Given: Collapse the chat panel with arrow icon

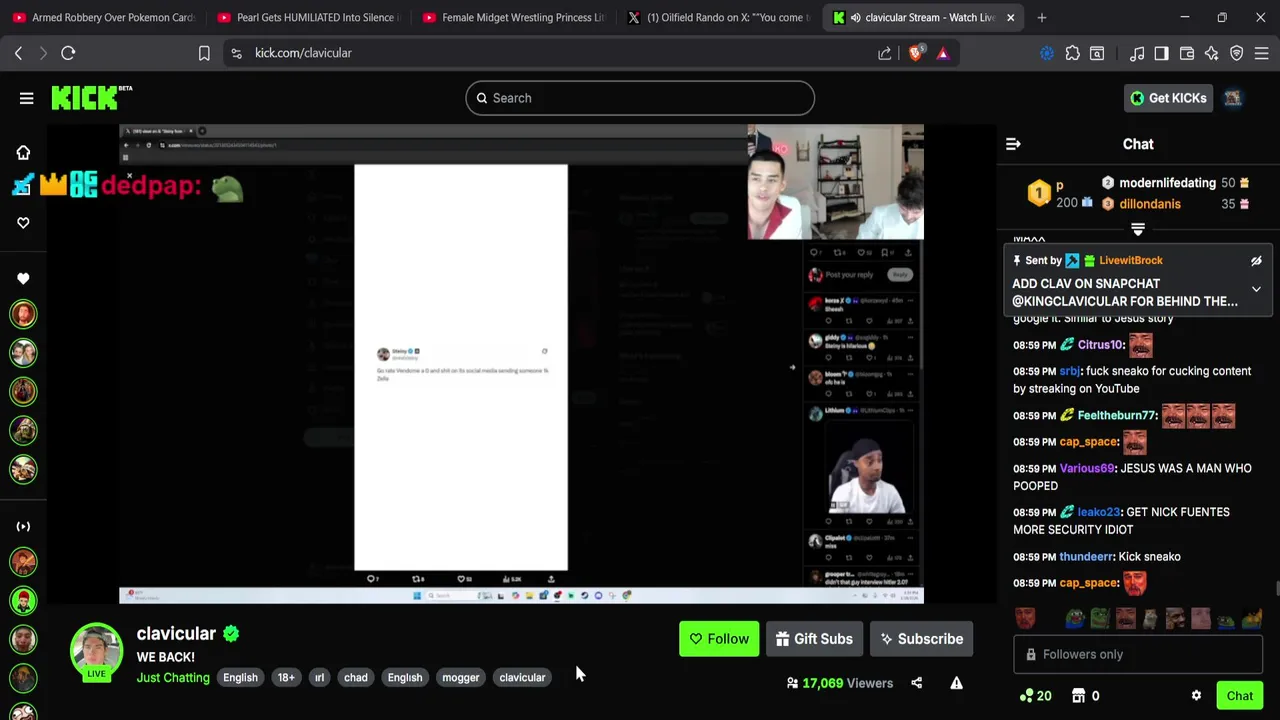Looking at the screenshot, I should 1013,144.
